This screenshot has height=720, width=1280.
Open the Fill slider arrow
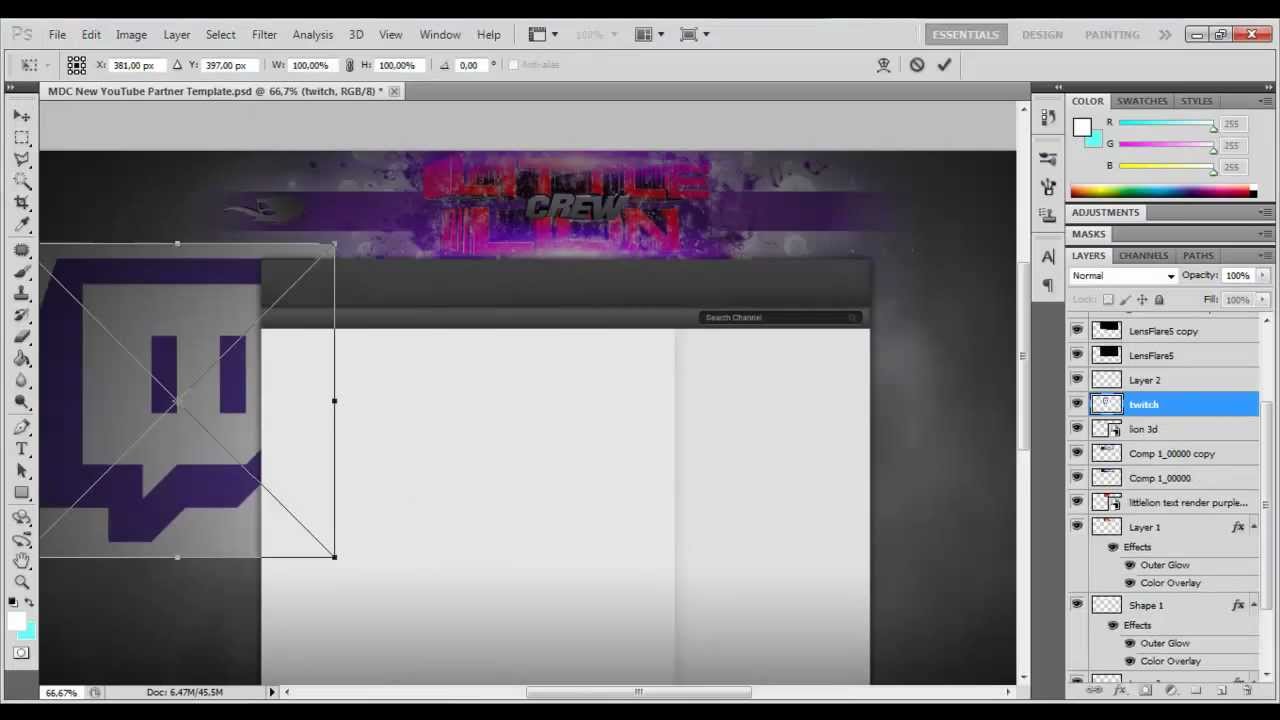tap(1263, 300)
